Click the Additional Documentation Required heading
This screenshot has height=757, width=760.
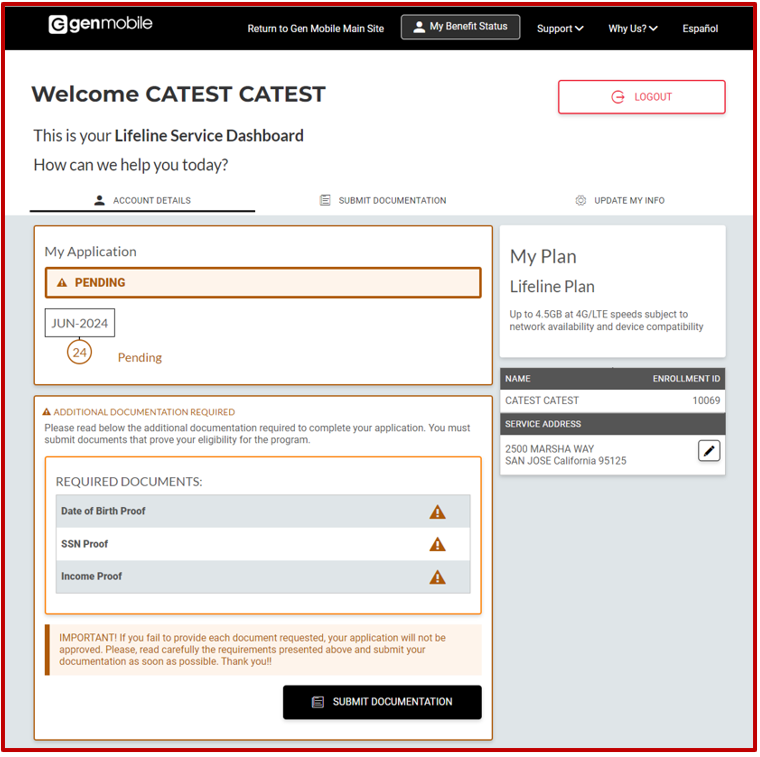(x=143, y=412)
